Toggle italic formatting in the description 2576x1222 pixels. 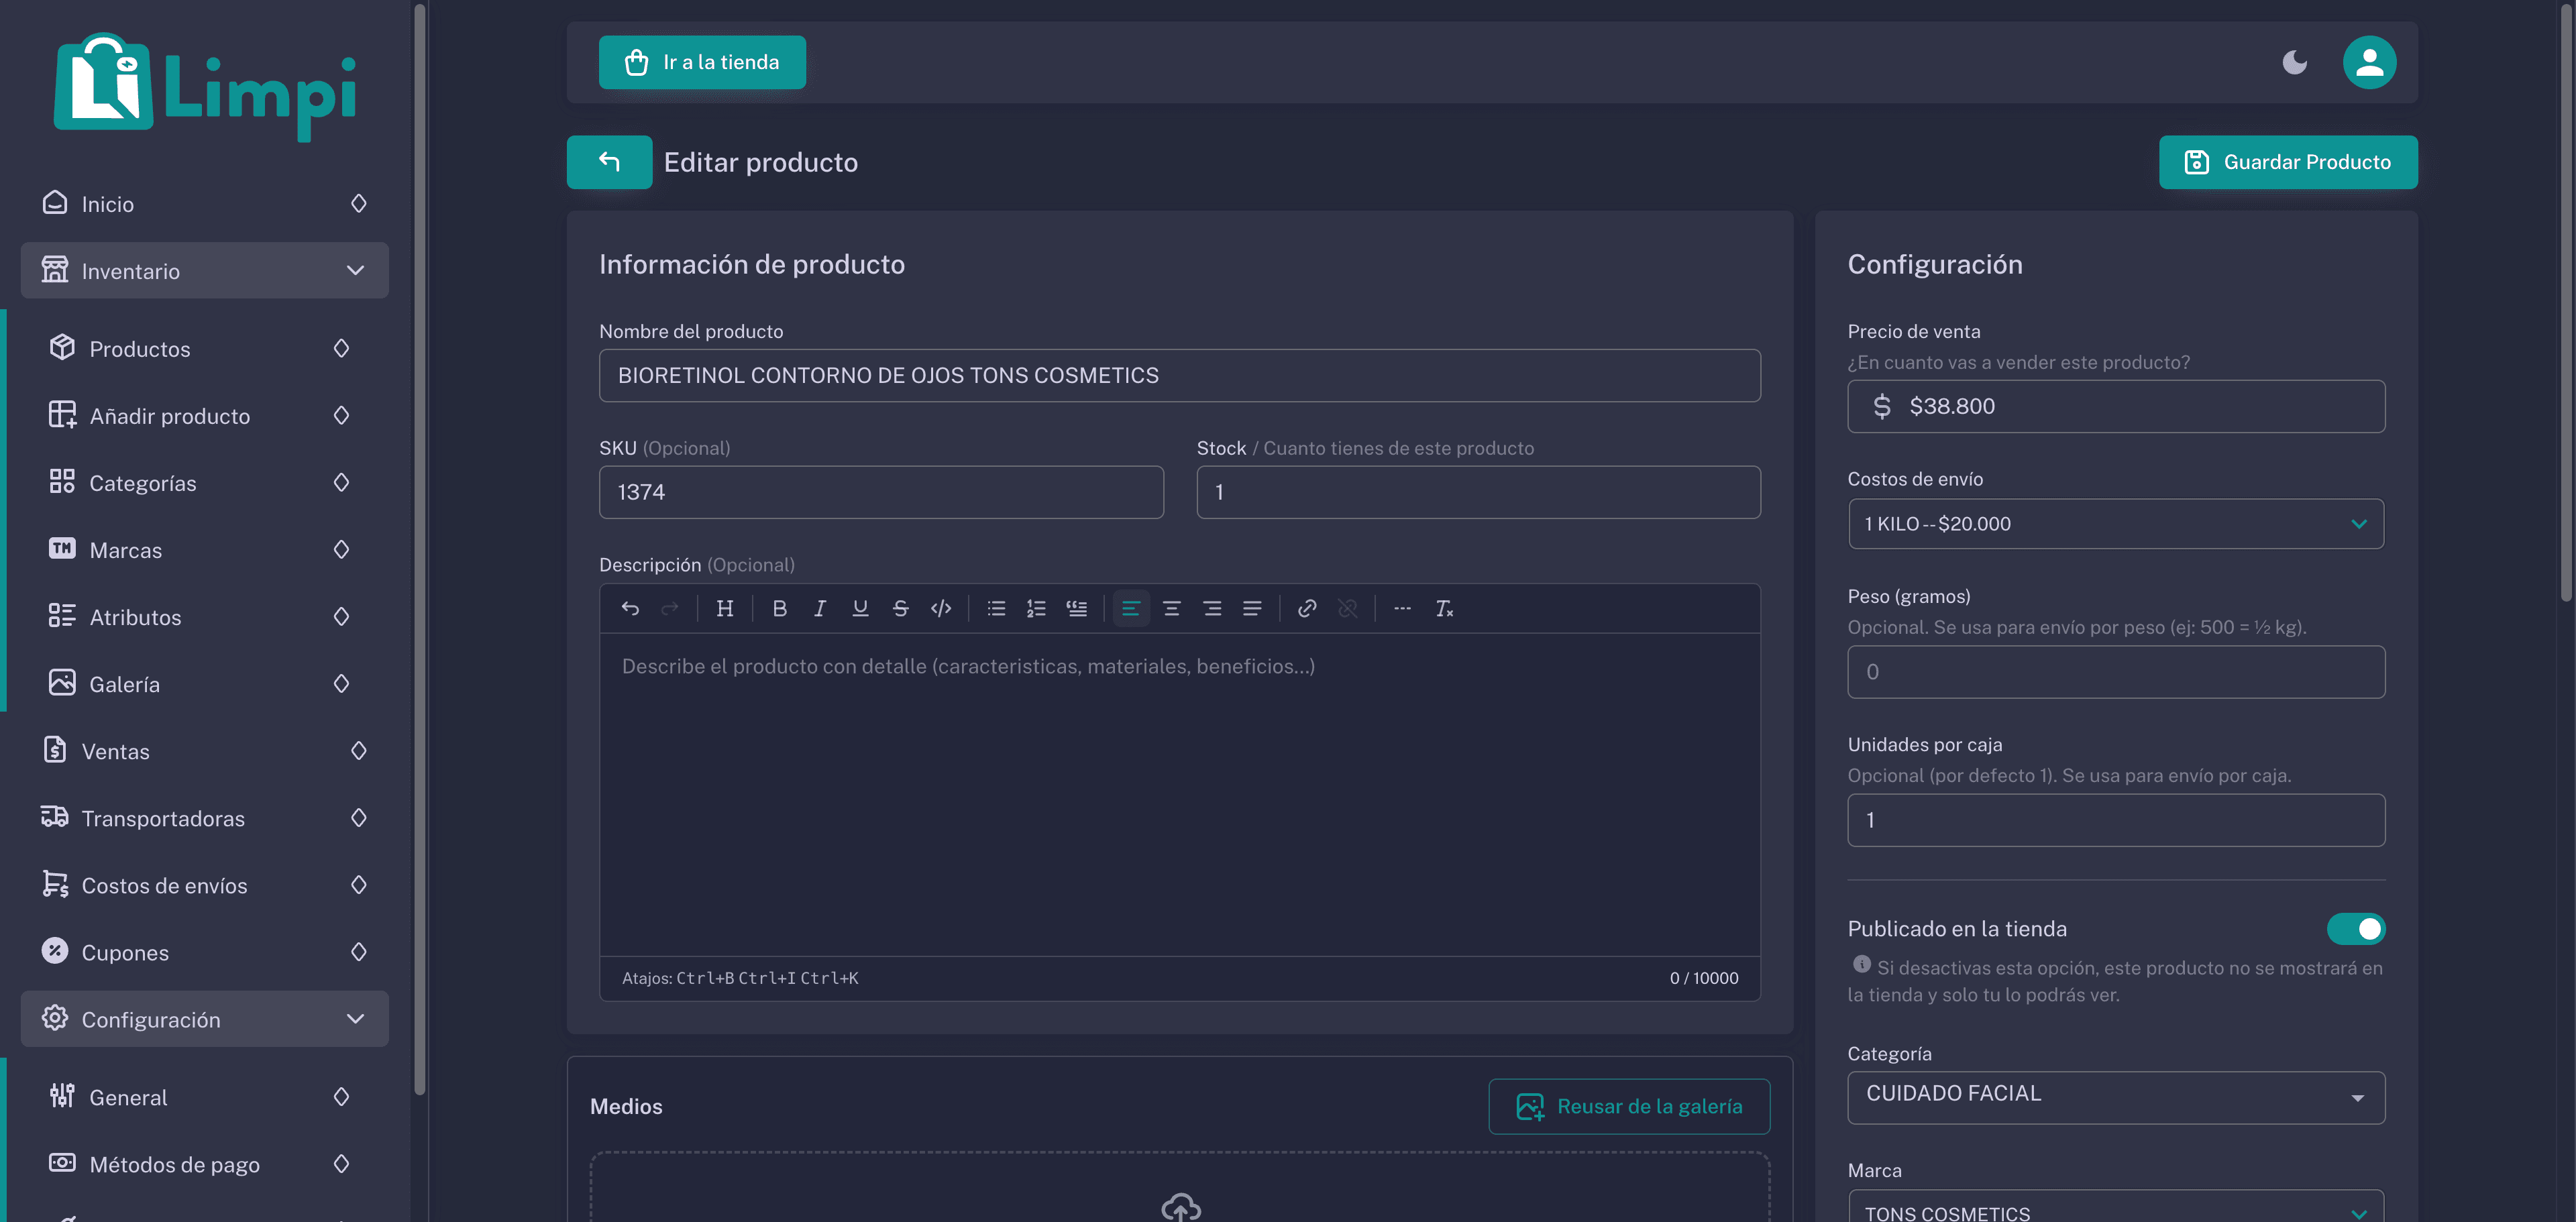[x=820, y=608]
